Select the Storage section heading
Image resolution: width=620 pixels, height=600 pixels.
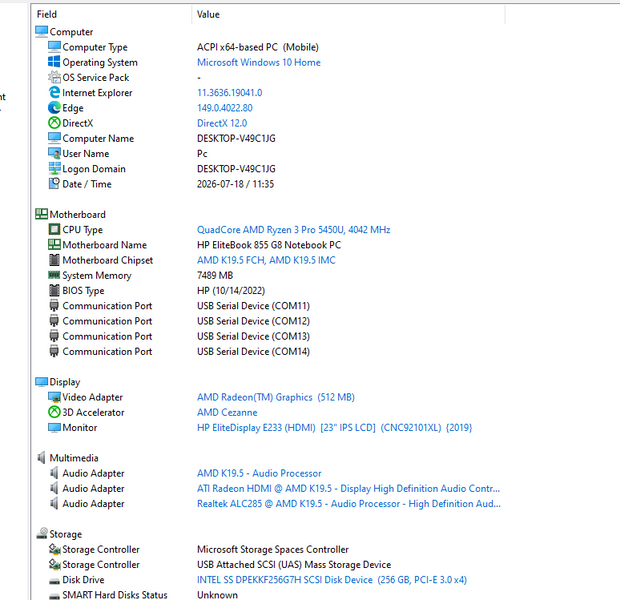point(66,534)
